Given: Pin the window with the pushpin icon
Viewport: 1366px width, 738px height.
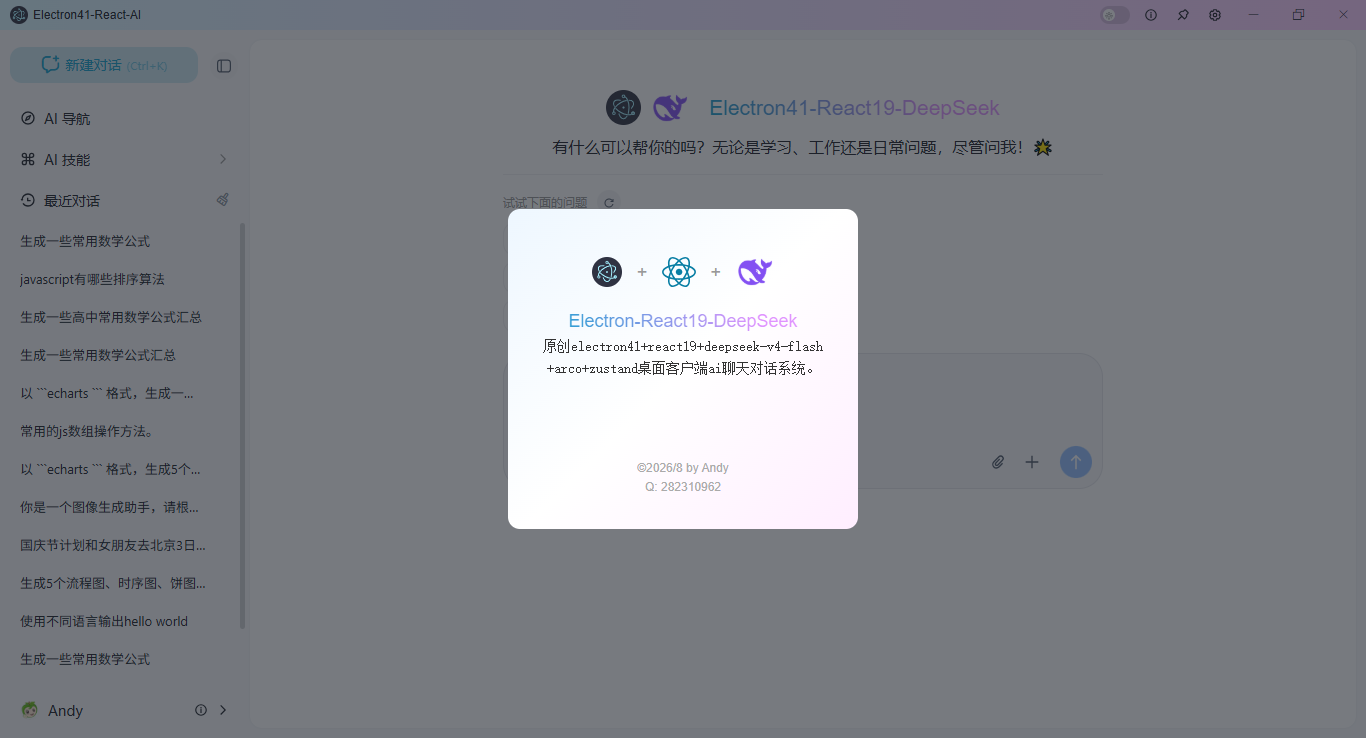Looking at the screenshot, I should pos(1183,15).
